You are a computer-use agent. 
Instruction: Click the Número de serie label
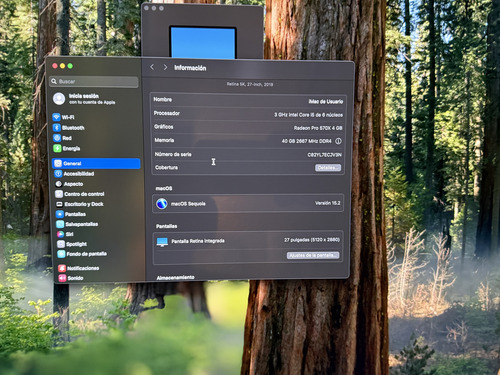tap(173, 154)
